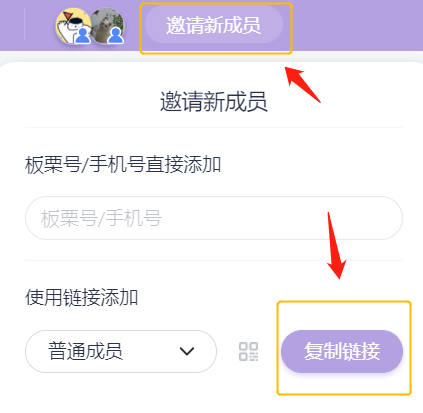Click the 邀请新成员 button in header
This screenshot has width=423, height=413.
pyautogui.click(x=214, y=24)
